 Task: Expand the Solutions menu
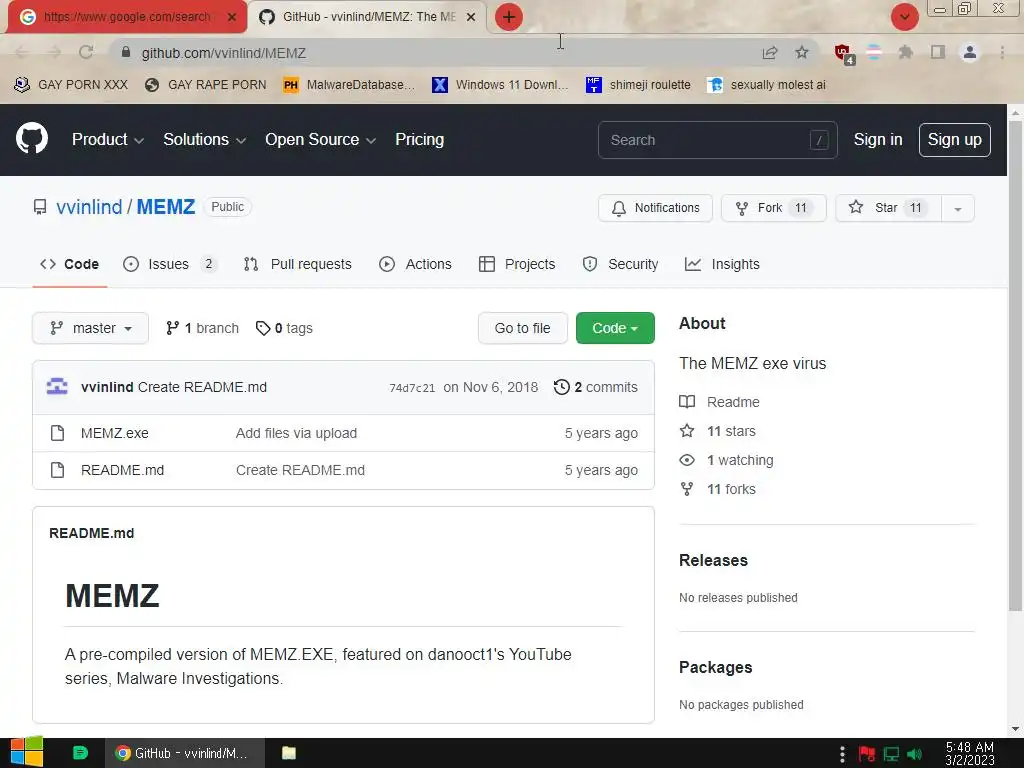[x=204, y=140]
